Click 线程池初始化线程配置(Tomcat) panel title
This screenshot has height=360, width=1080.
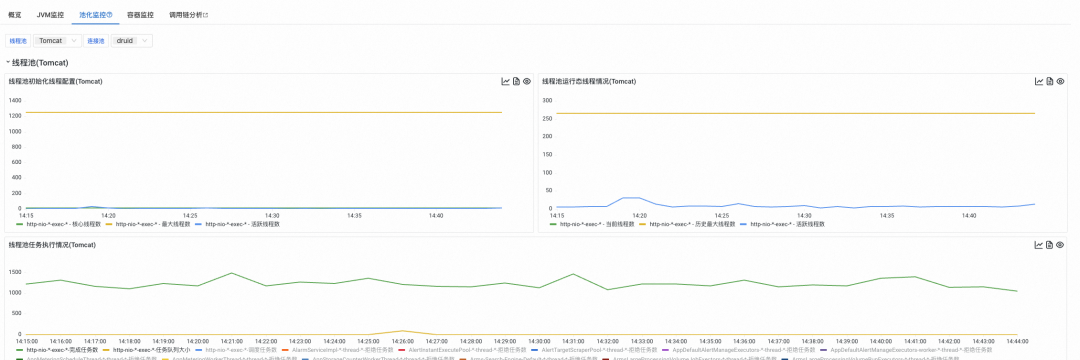(x=55, y=81)
